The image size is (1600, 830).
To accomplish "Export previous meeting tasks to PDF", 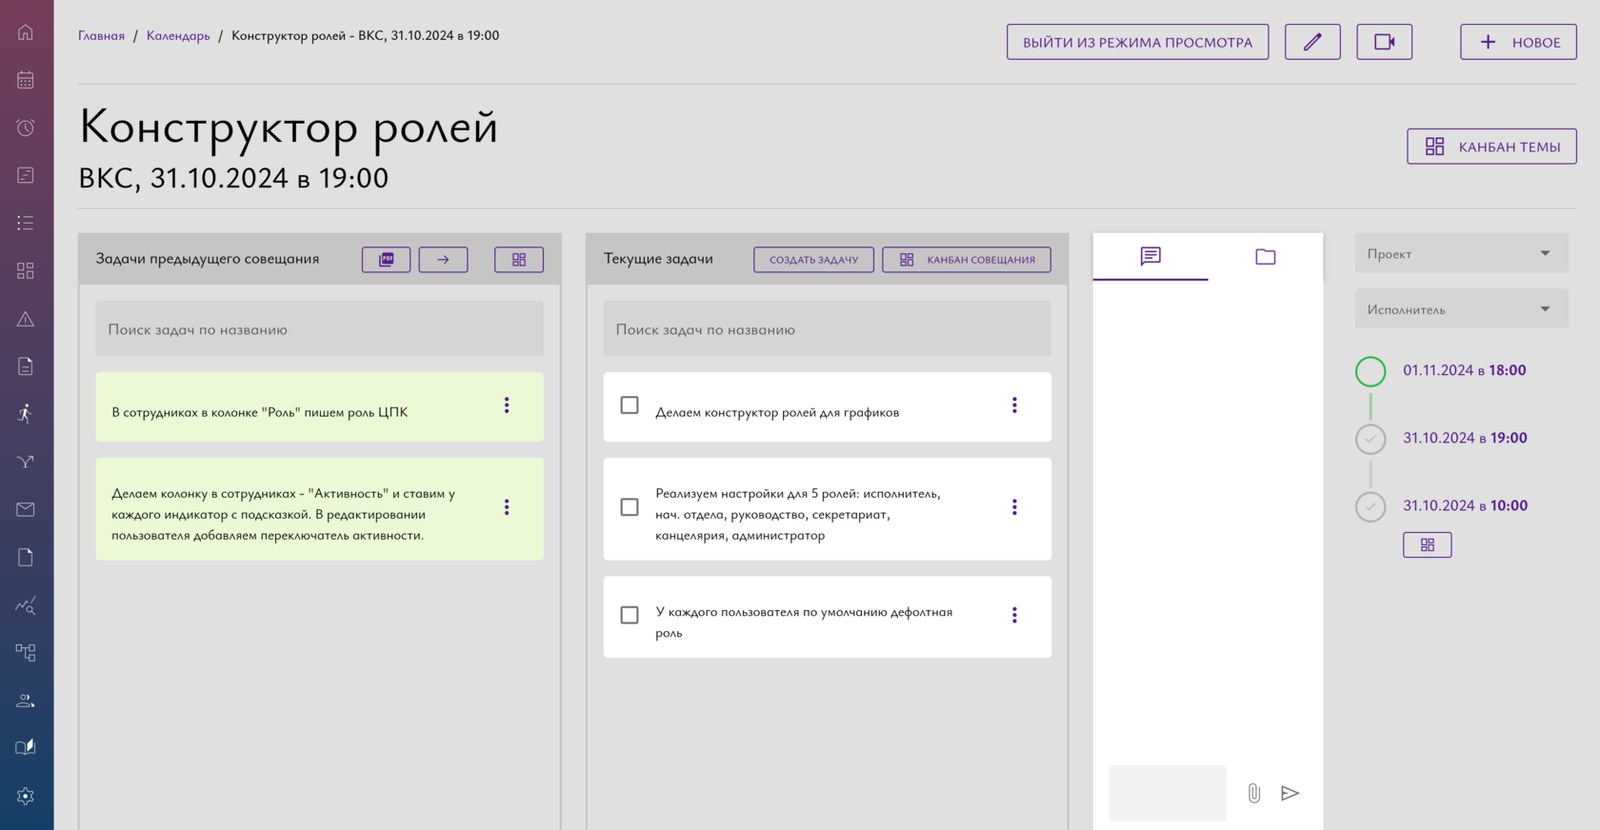I will coord(386,260).
